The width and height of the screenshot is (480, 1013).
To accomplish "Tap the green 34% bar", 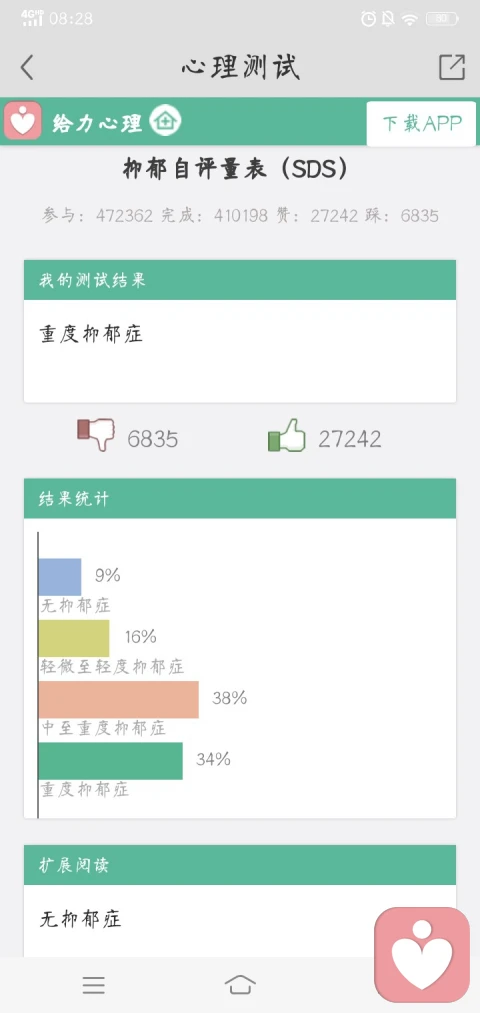I will [x=110, y=761].
